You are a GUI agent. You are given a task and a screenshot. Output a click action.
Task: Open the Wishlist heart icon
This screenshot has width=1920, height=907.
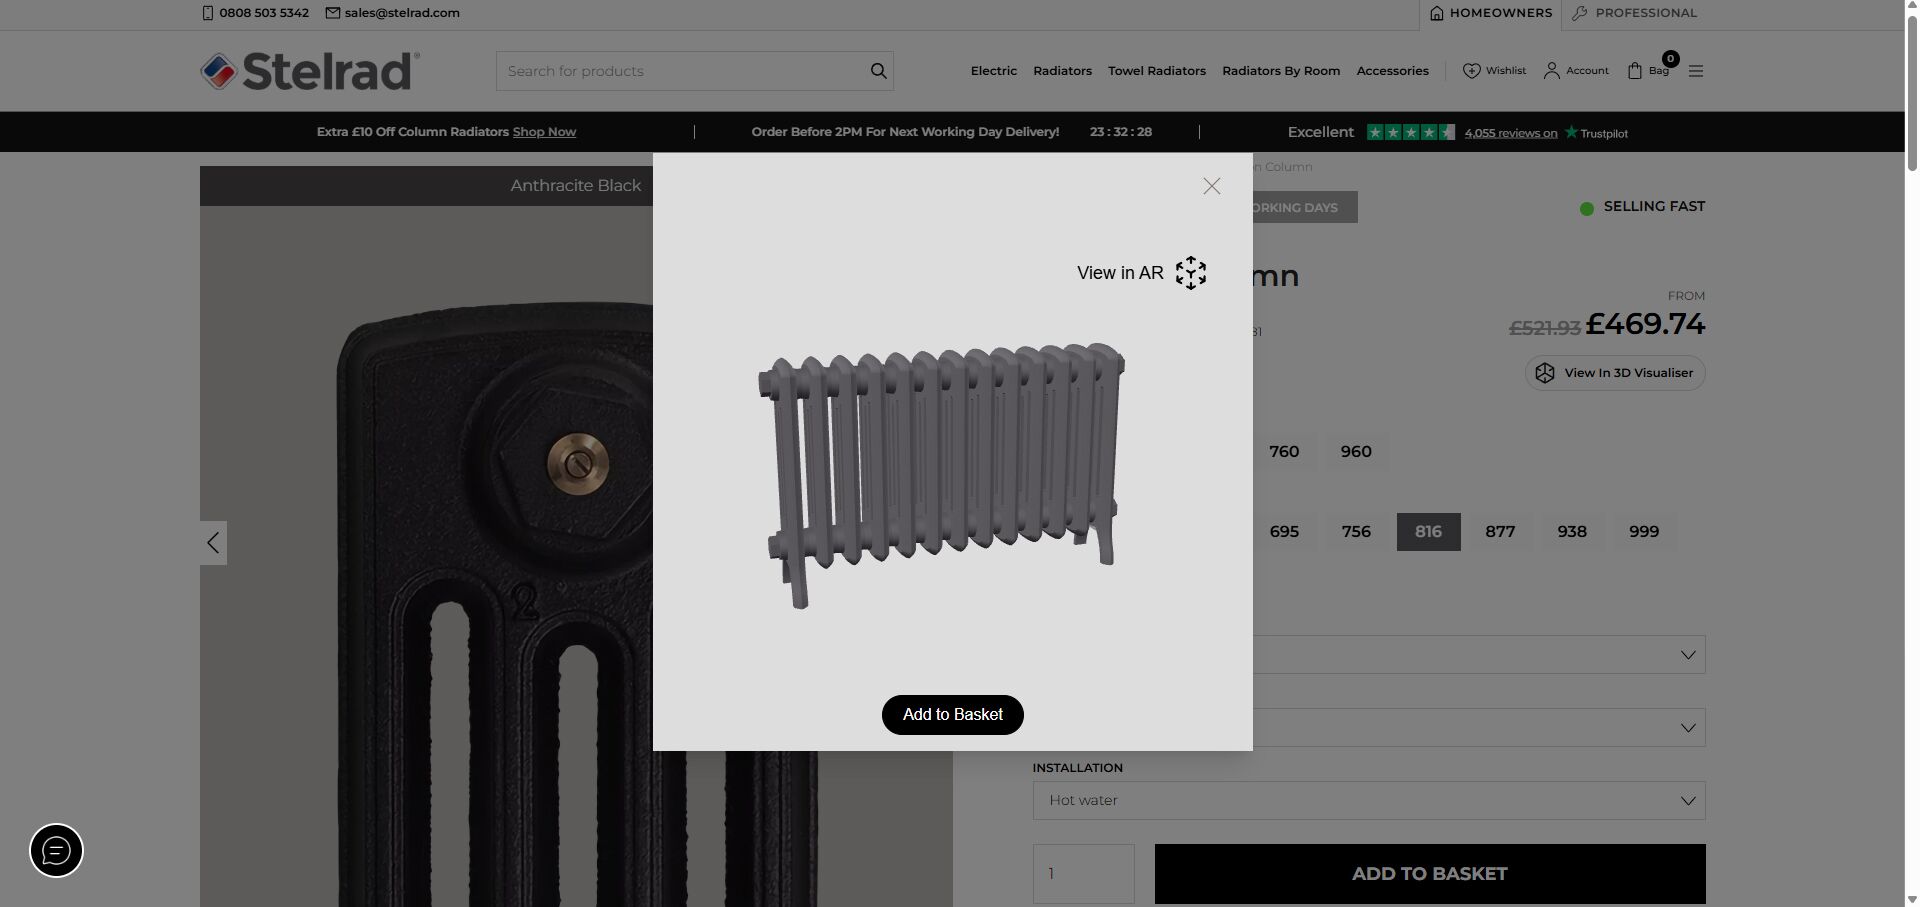(1471, 71)
